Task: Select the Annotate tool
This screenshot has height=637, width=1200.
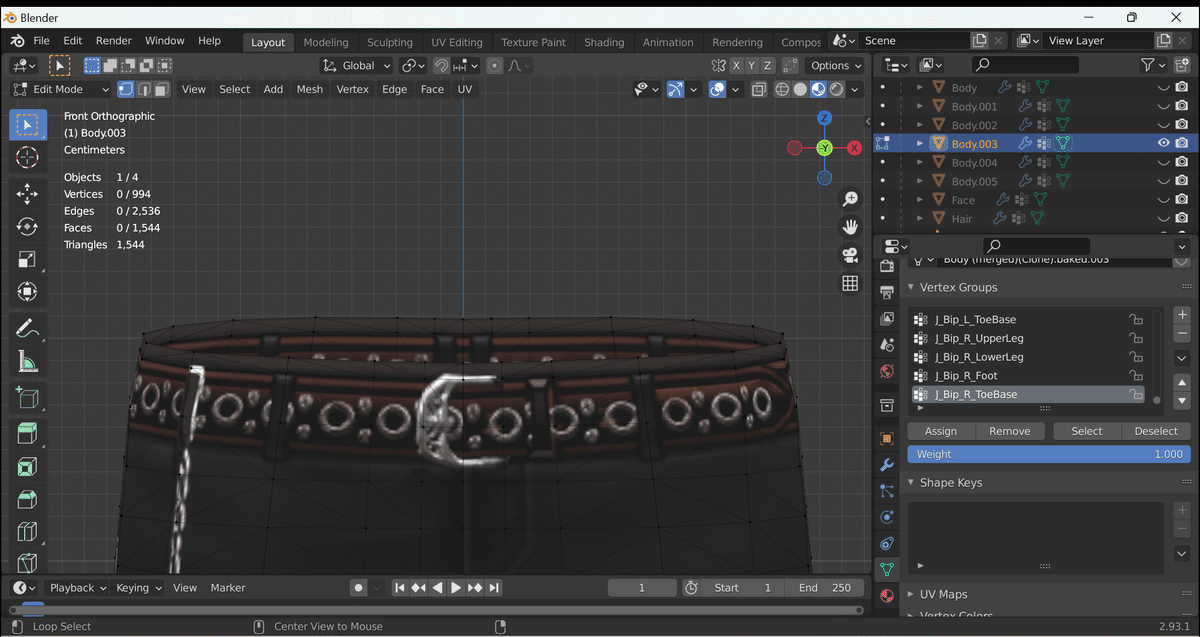Action: [x=27, y=328]
